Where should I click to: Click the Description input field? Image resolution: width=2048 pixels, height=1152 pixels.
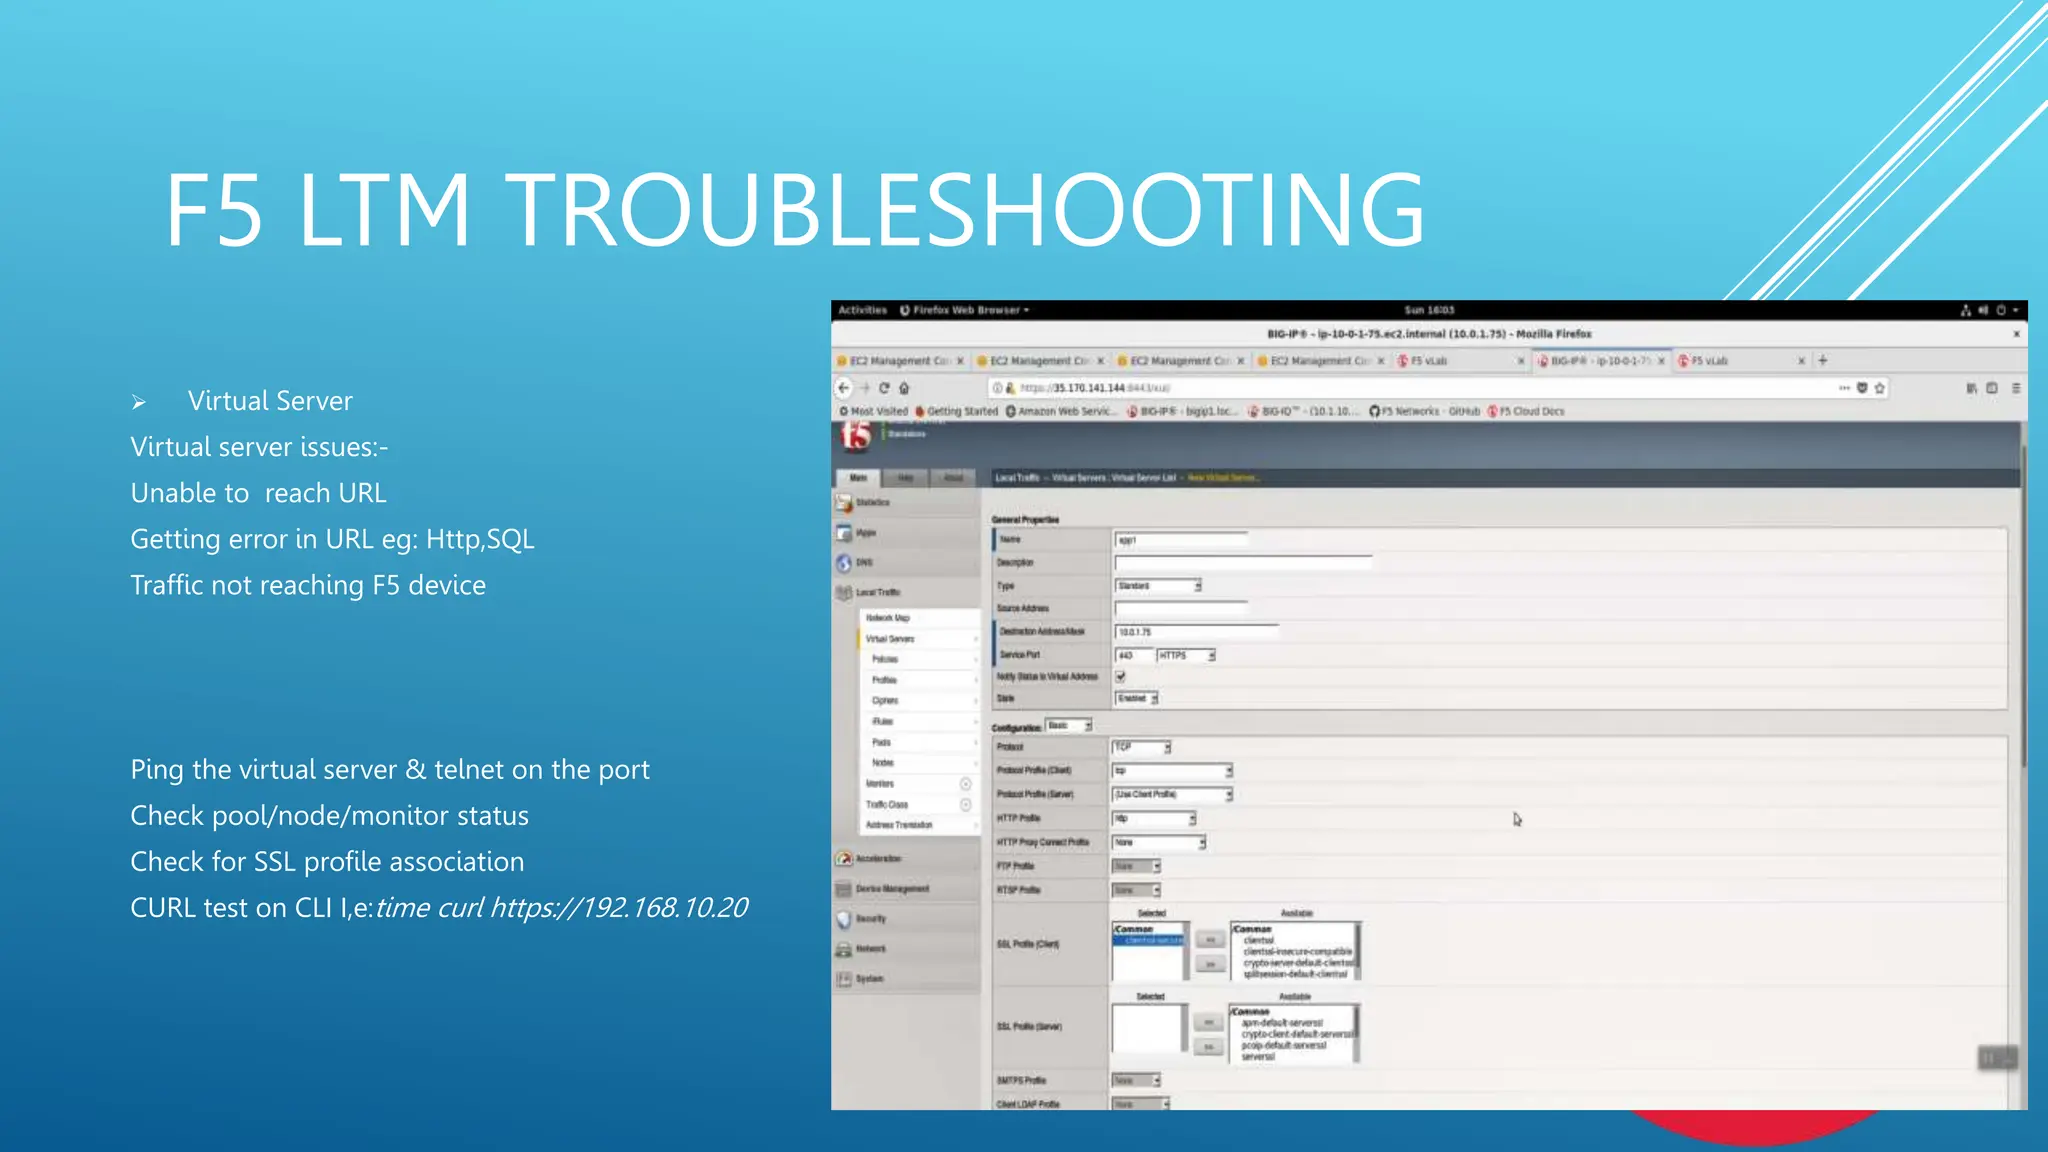click(x=1243, y=563)
